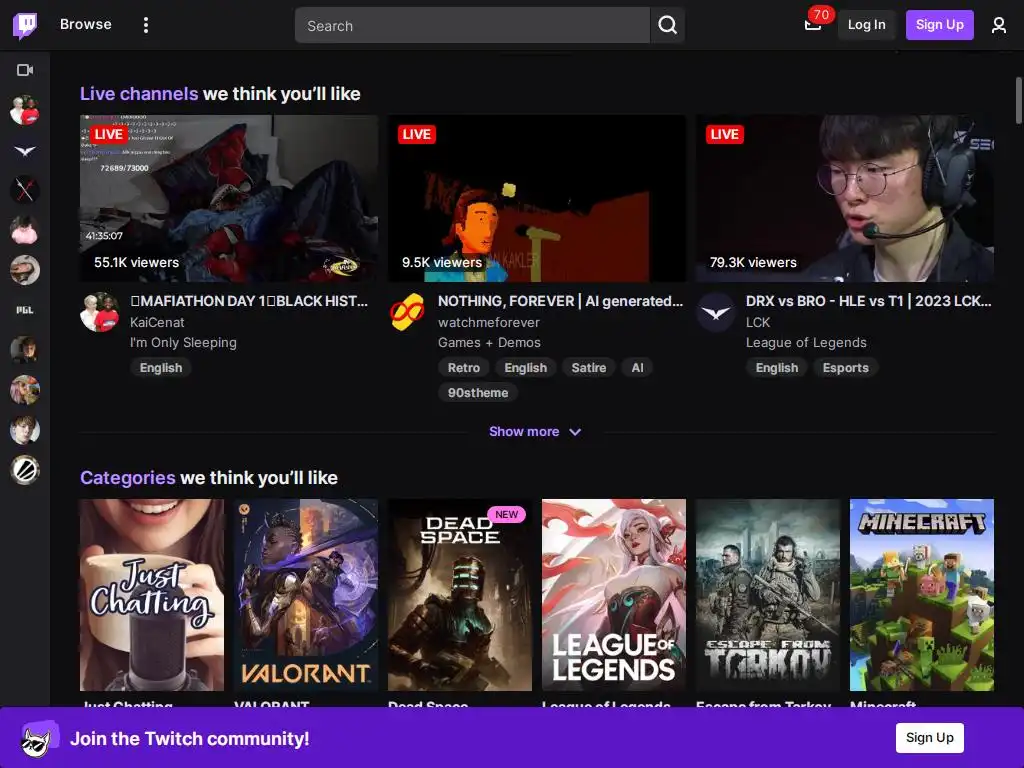Select the 90stheme tag
Screen dimensions: 1024x768
(477, 392)
